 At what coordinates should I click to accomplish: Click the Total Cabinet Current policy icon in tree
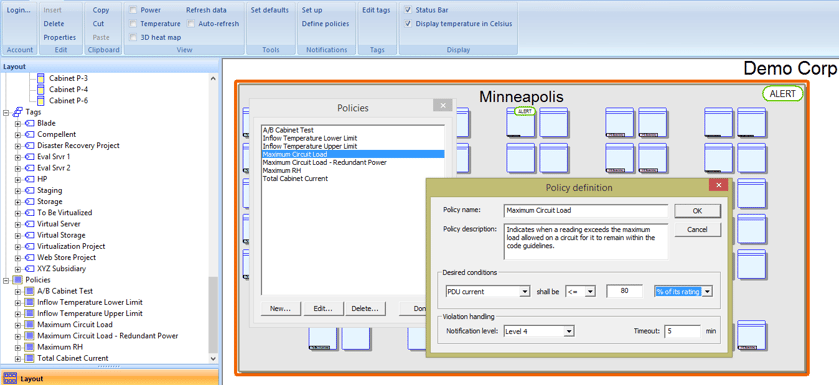[x=29, y=358]
